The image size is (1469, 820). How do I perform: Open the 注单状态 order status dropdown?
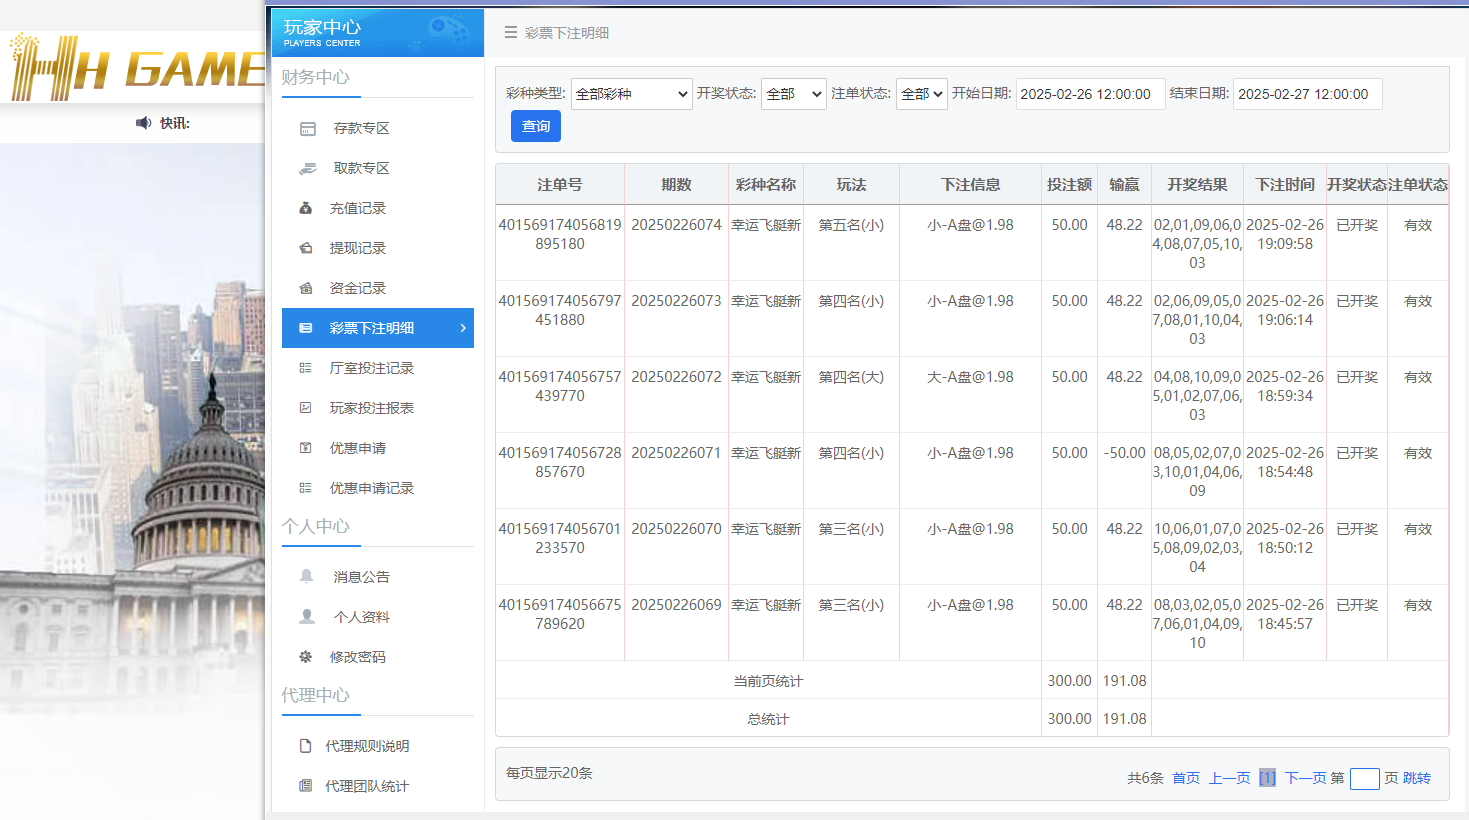click(921, 93)
